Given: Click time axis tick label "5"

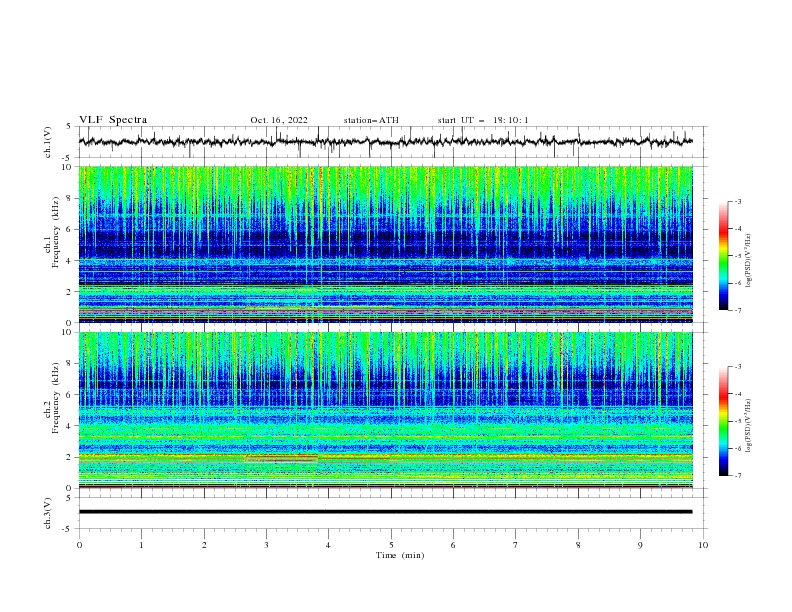Looking at the screenshot, I should (391, 545).
